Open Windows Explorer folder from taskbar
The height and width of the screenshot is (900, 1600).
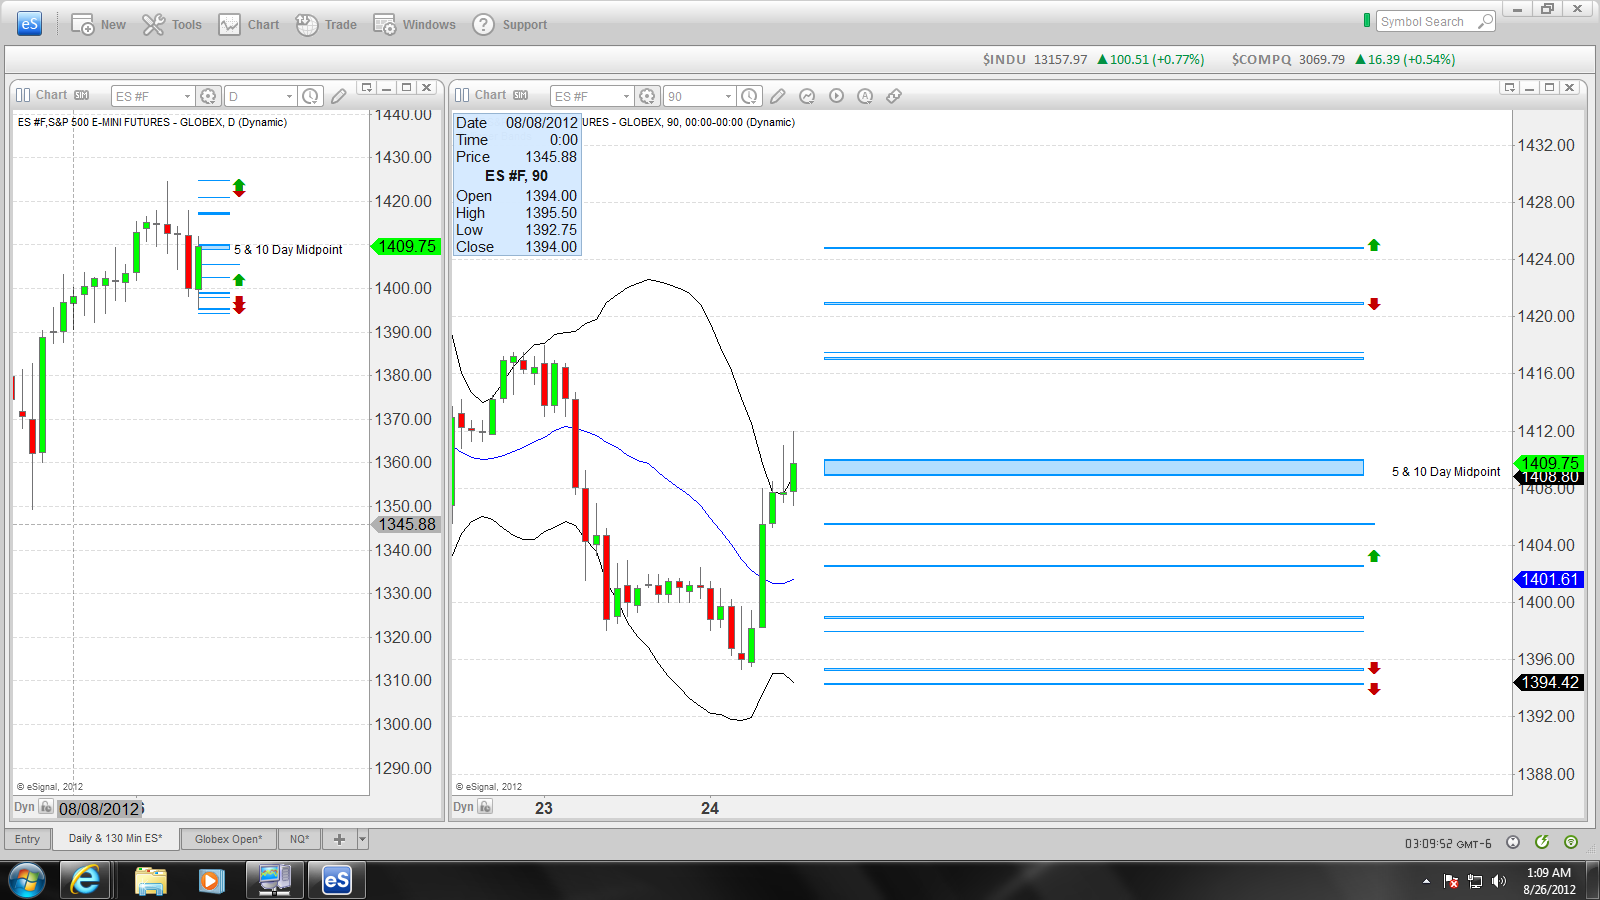click(150, 881)
